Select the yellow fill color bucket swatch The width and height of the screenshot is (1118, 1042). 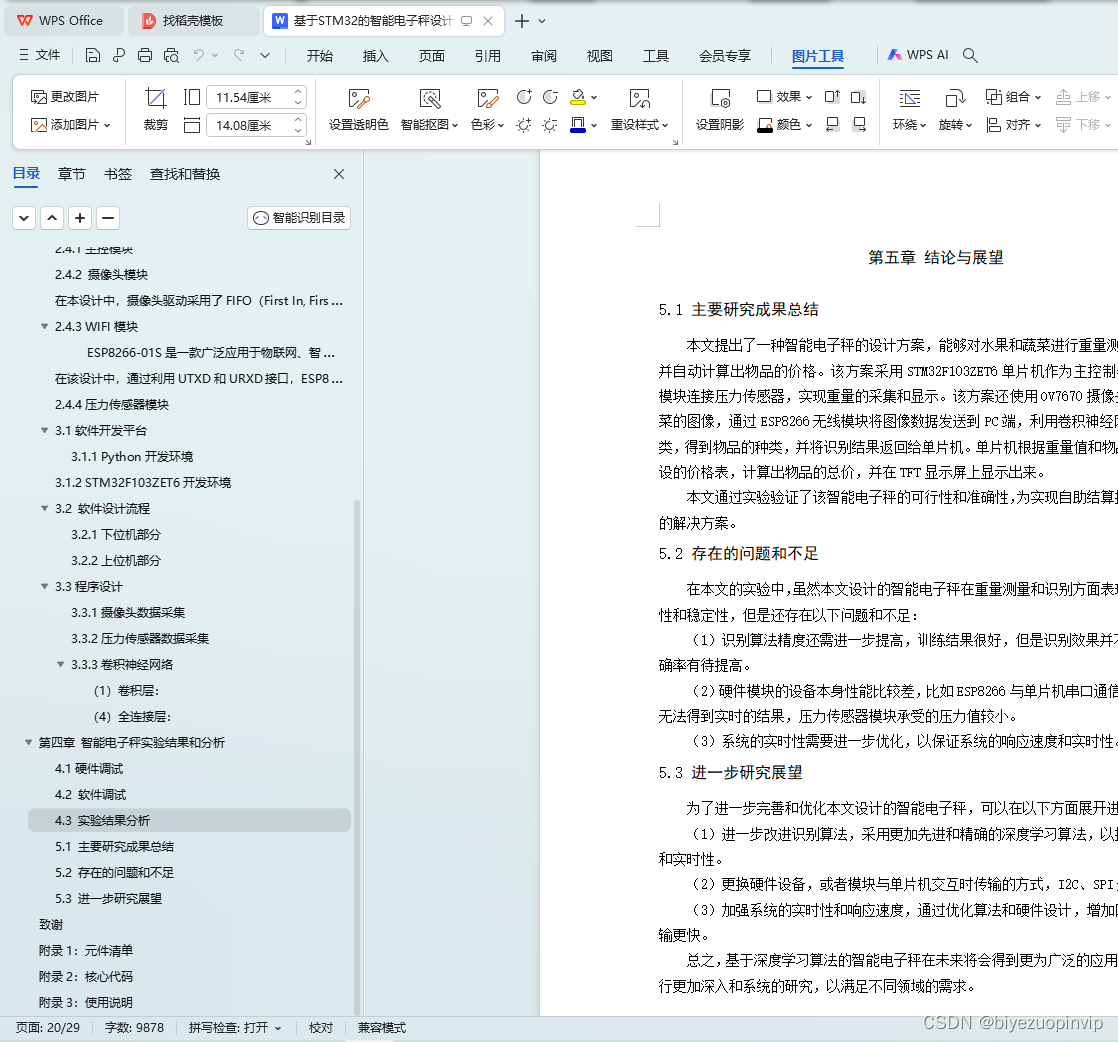(578, 96)
